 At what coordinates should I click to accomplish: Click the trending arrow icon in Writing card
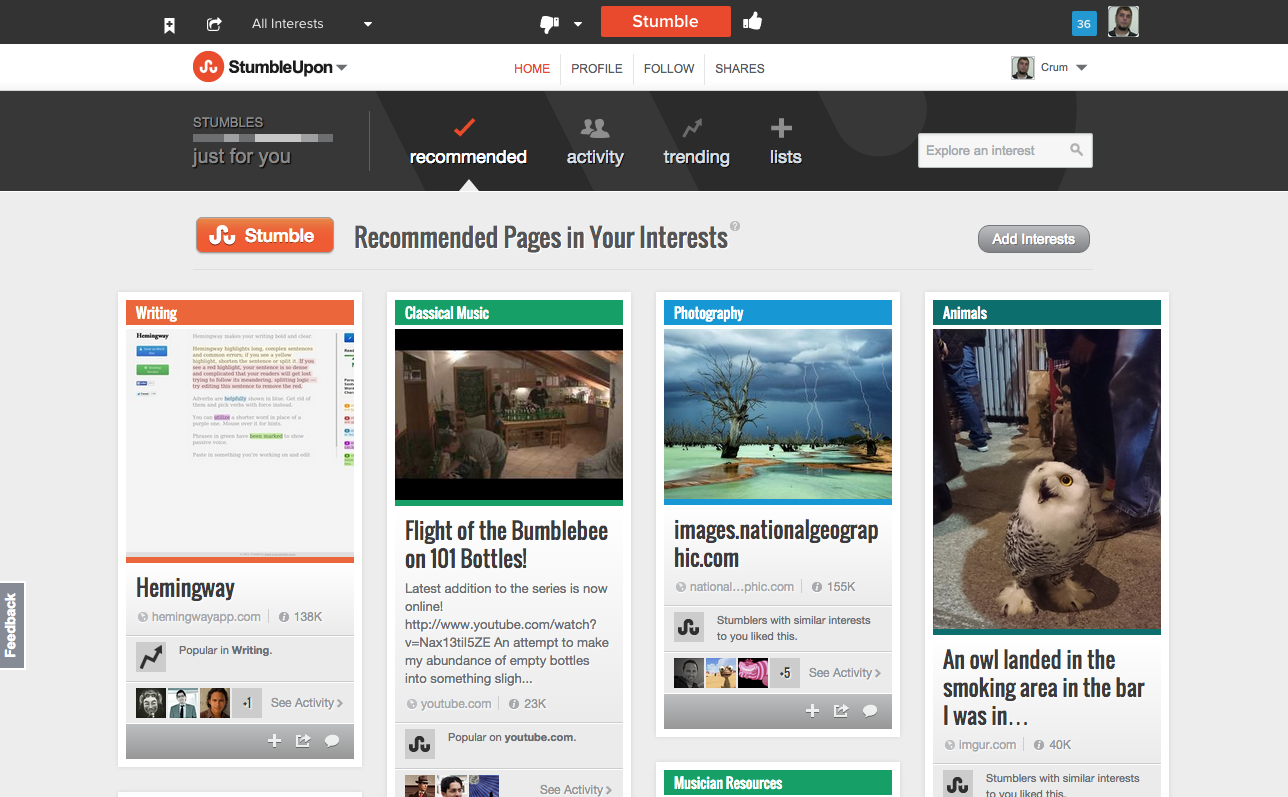[x=151, y=657]
